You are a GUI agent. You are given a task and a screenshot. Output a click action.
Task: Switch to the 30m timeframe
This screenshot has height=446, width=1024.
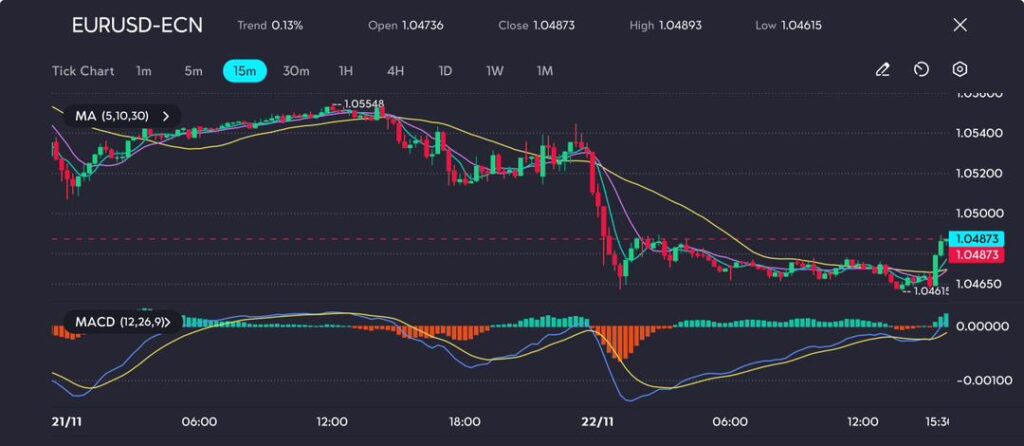tap(296, 71)
